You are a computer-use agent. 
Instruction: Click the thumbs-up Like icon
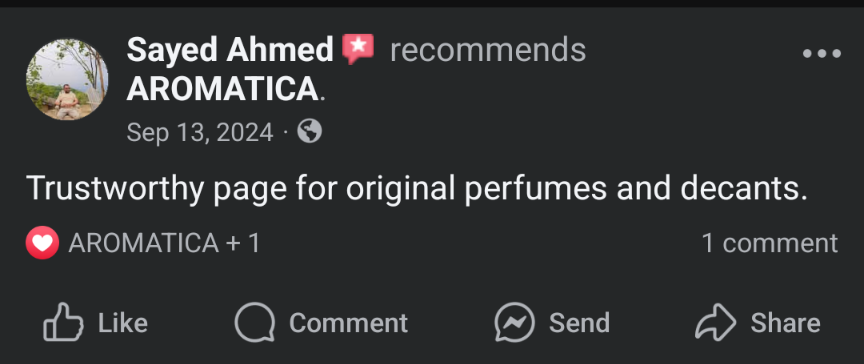(x=63, y=322)
